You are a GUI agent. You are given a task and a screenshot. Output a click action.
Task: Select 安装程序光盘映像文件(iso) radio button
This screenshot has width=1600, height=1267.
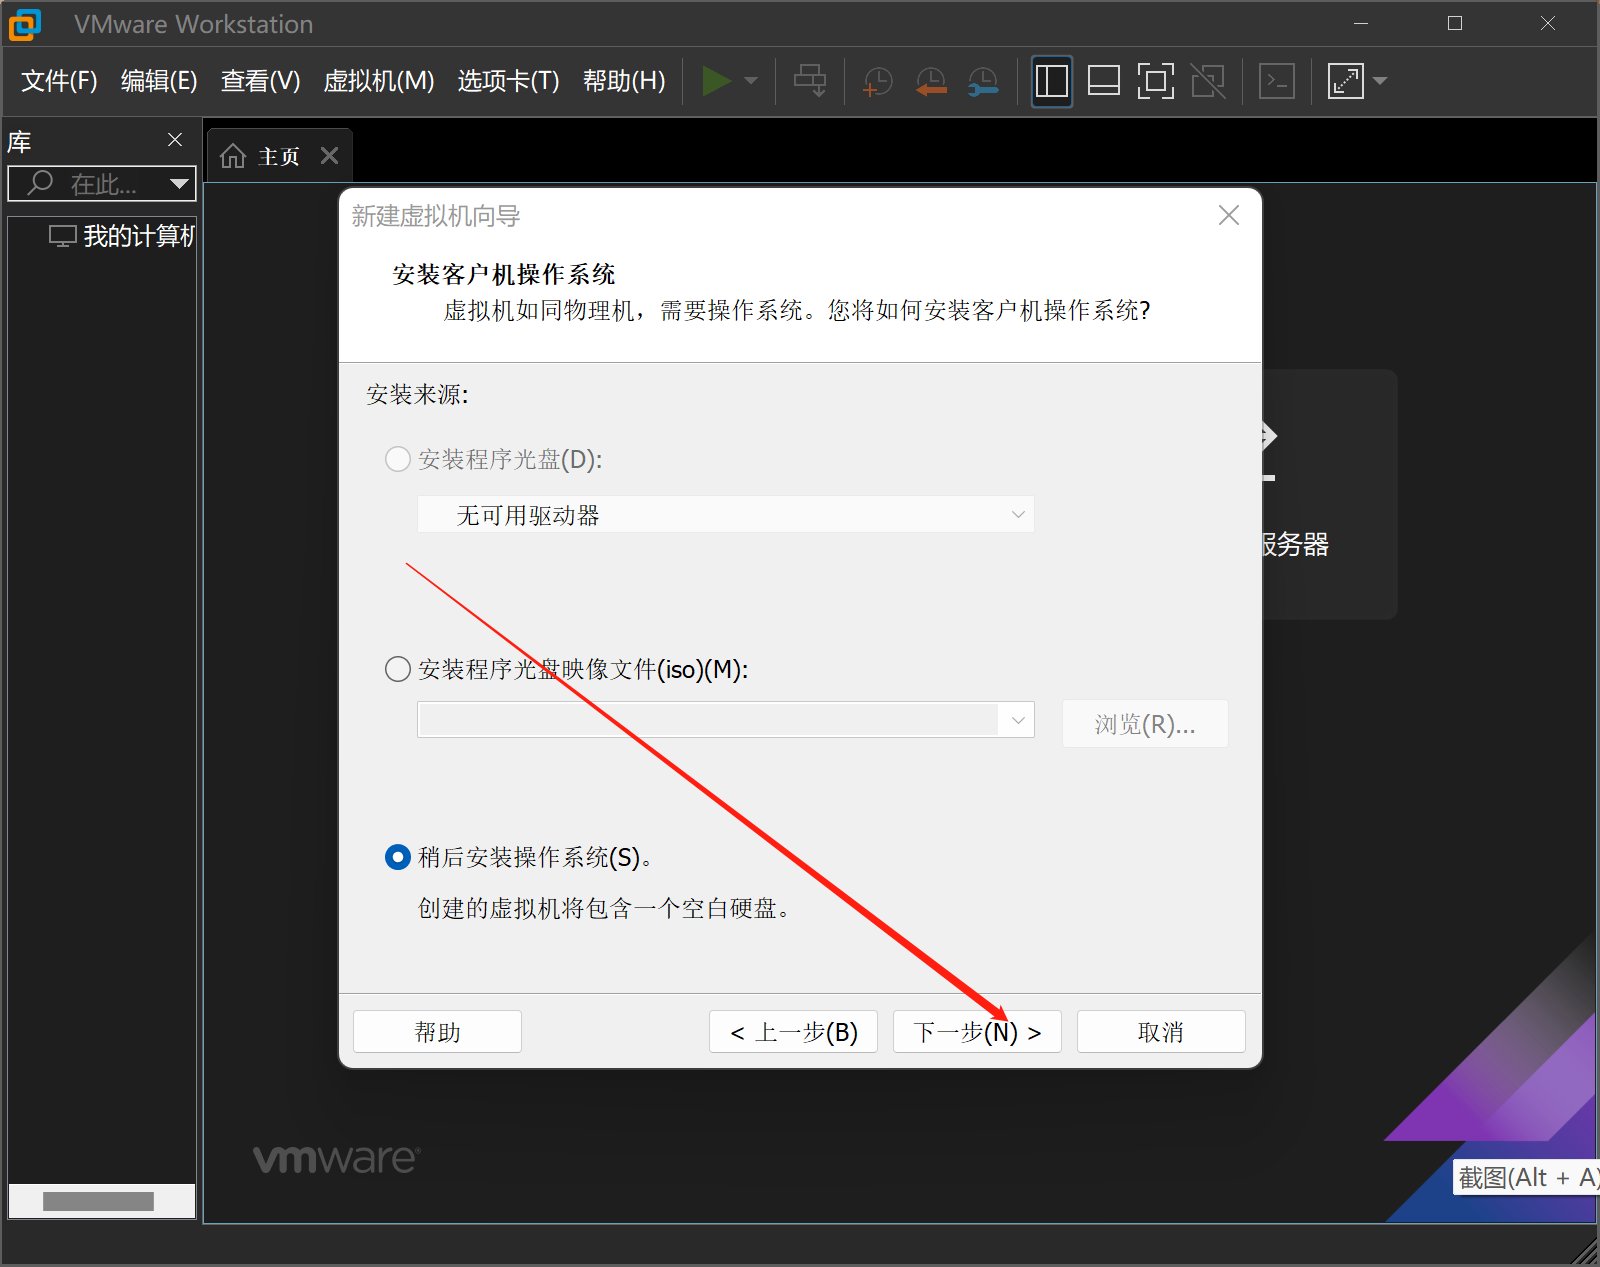click(x=398, y=669)
